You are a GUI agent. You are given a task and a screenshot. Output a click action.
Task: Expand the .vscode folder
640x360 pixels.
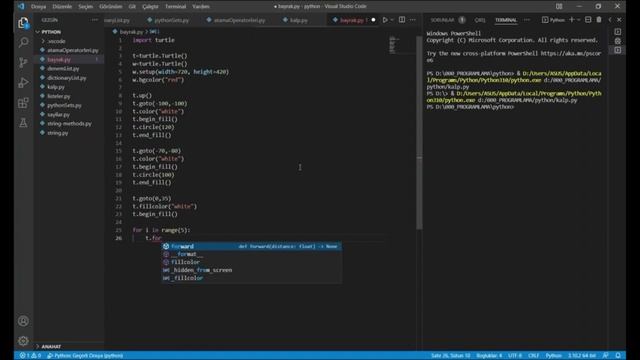tap(57, 41)
